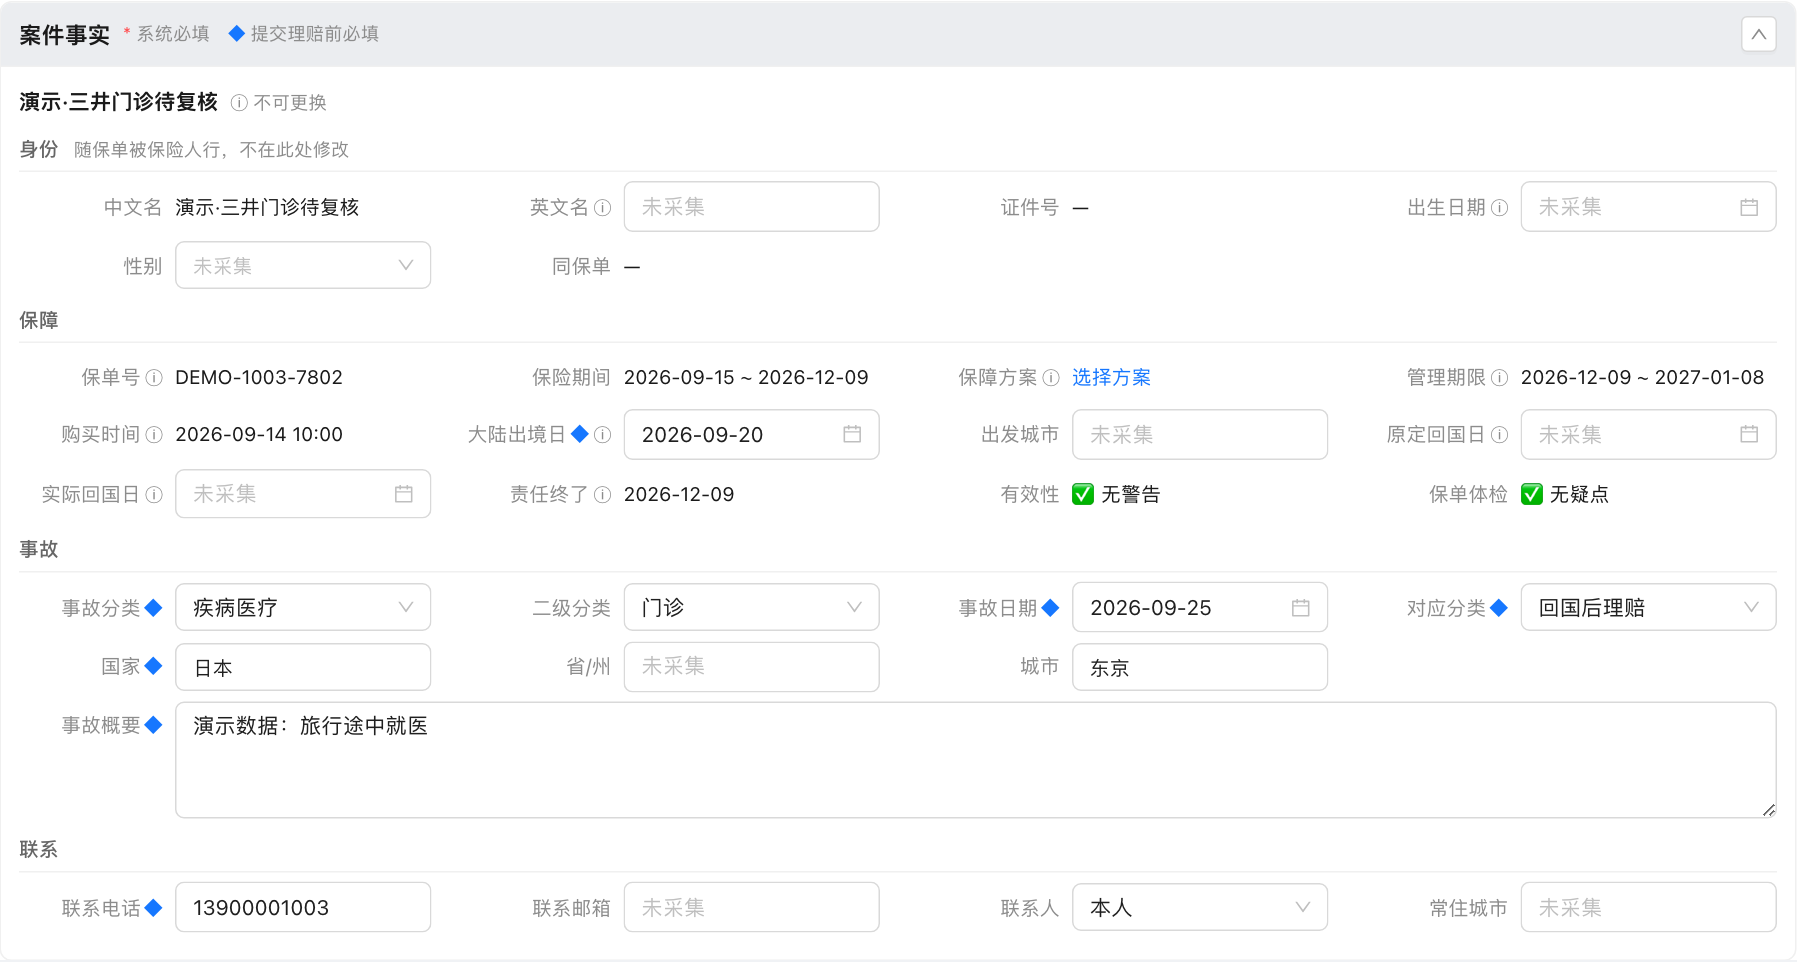This screenshot has width=1797, height=962.
Task: Collapse the 案件事实 panel with the top arrow
Action: [1758, 34]
